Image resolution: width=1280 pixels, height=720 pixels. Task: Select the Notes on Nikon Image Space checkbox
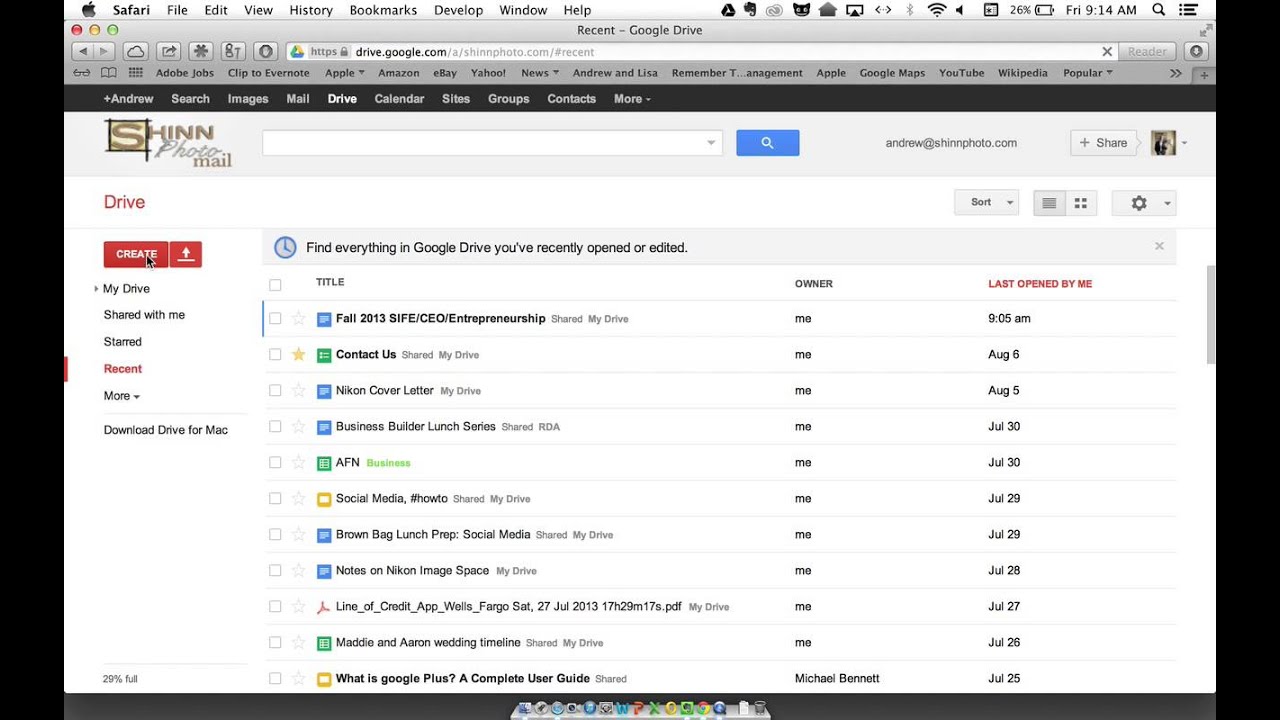275,571
